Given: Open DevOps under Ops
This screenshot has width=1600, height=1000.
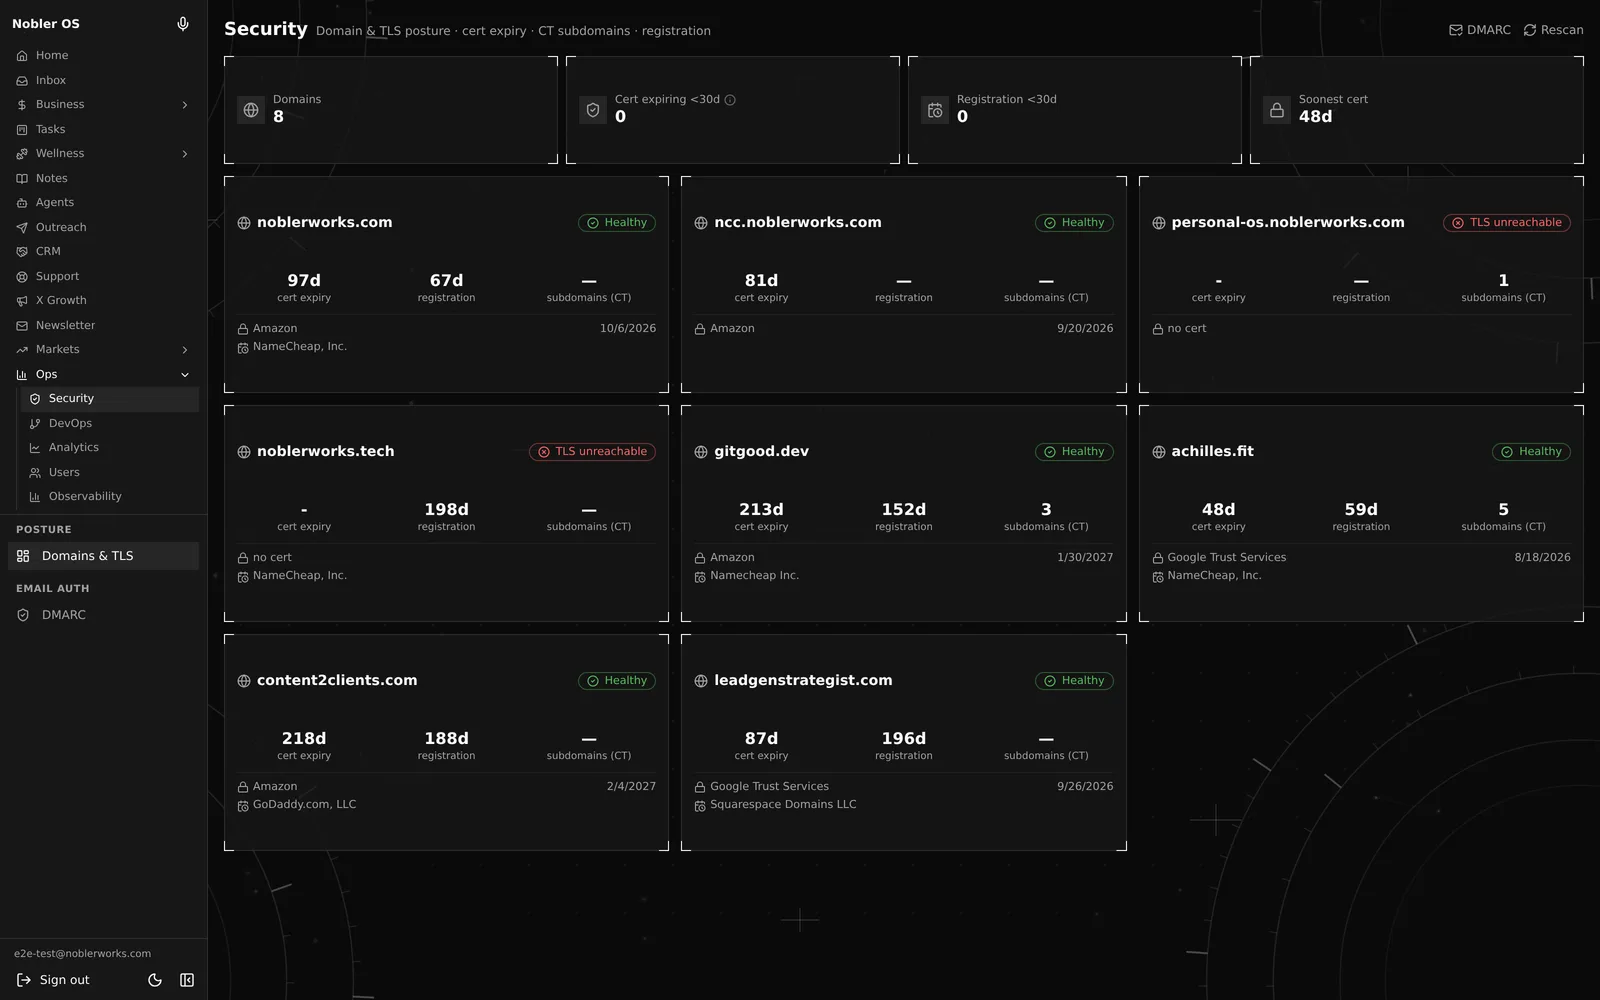Looking at the screenshot, I should point(110,423).
